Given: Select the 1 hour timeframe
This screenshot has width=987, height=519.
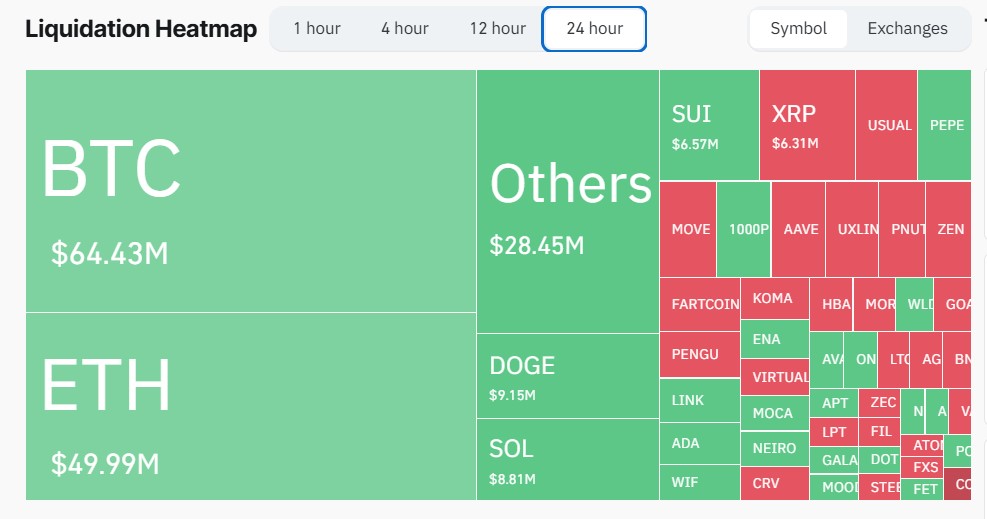Looking at the screenshot, I should (317, 28).
